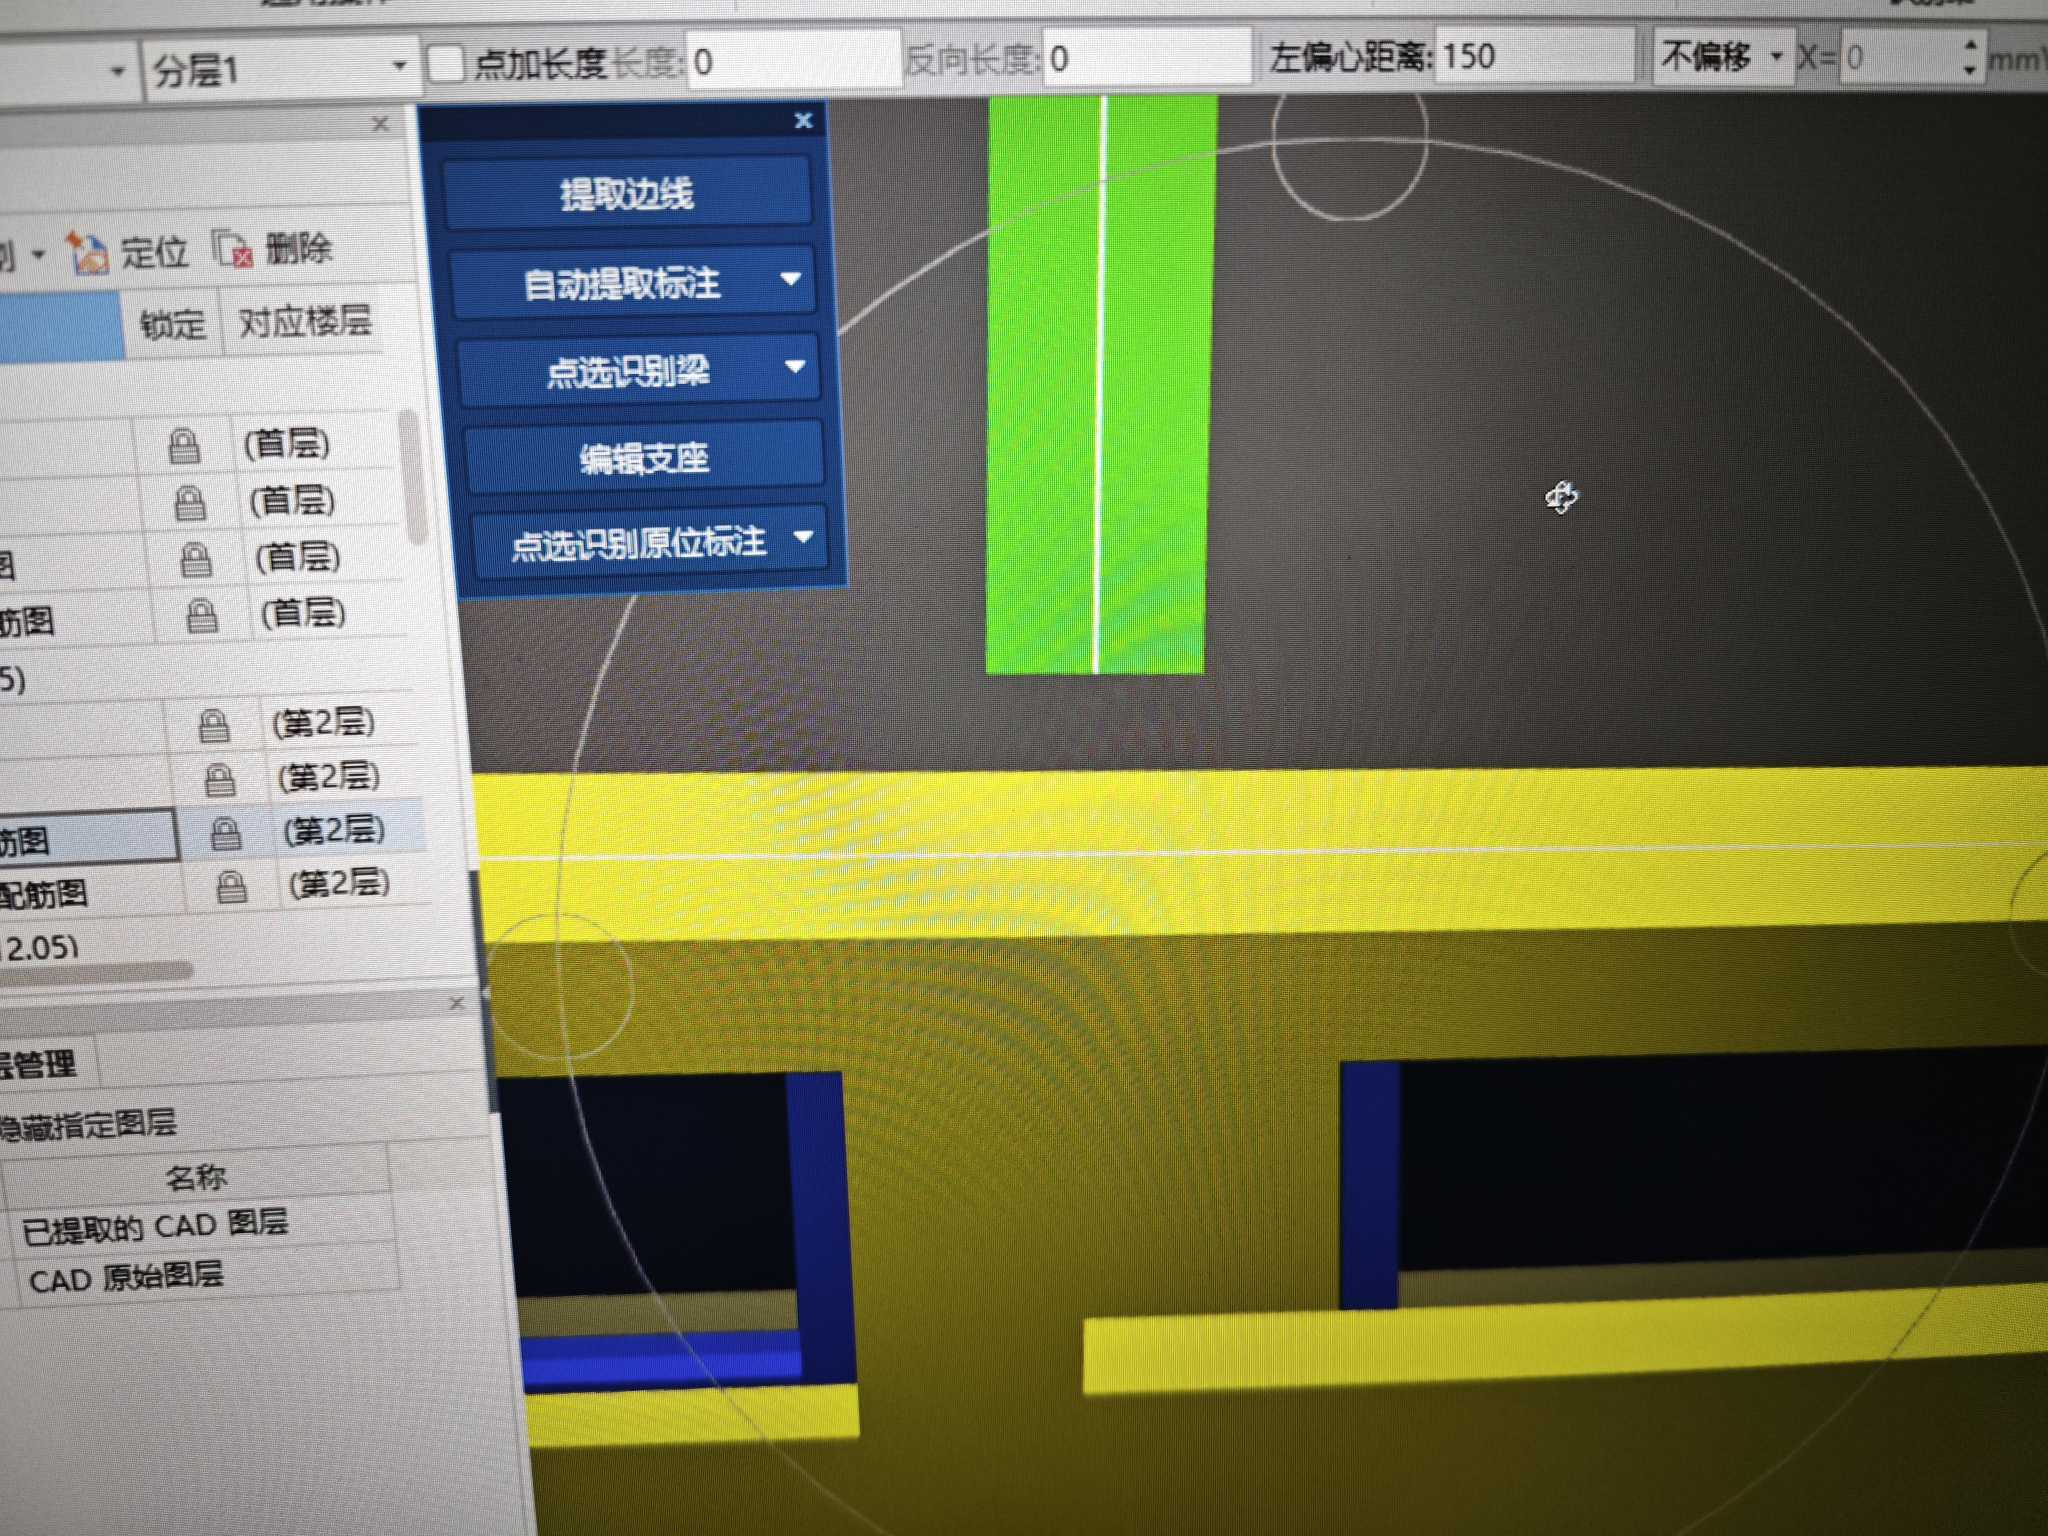The image size is (2048, 1536).
Task: Click the 反向长度 input field
Action: tap(1147, 58)
